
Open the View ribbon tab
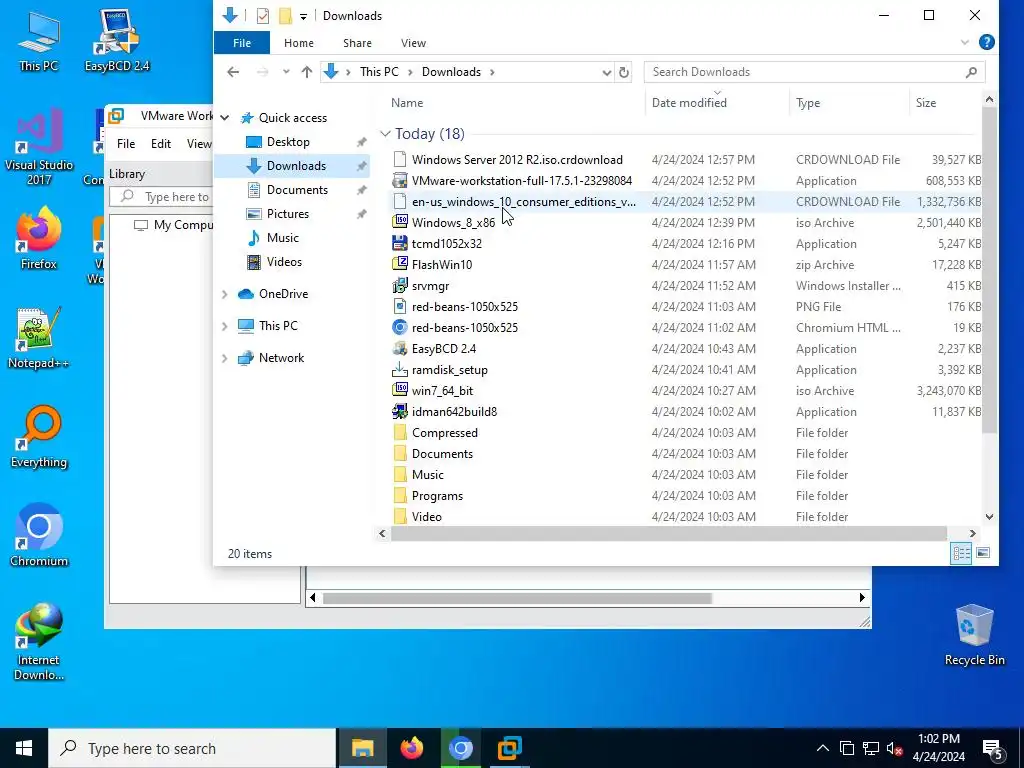413,43
